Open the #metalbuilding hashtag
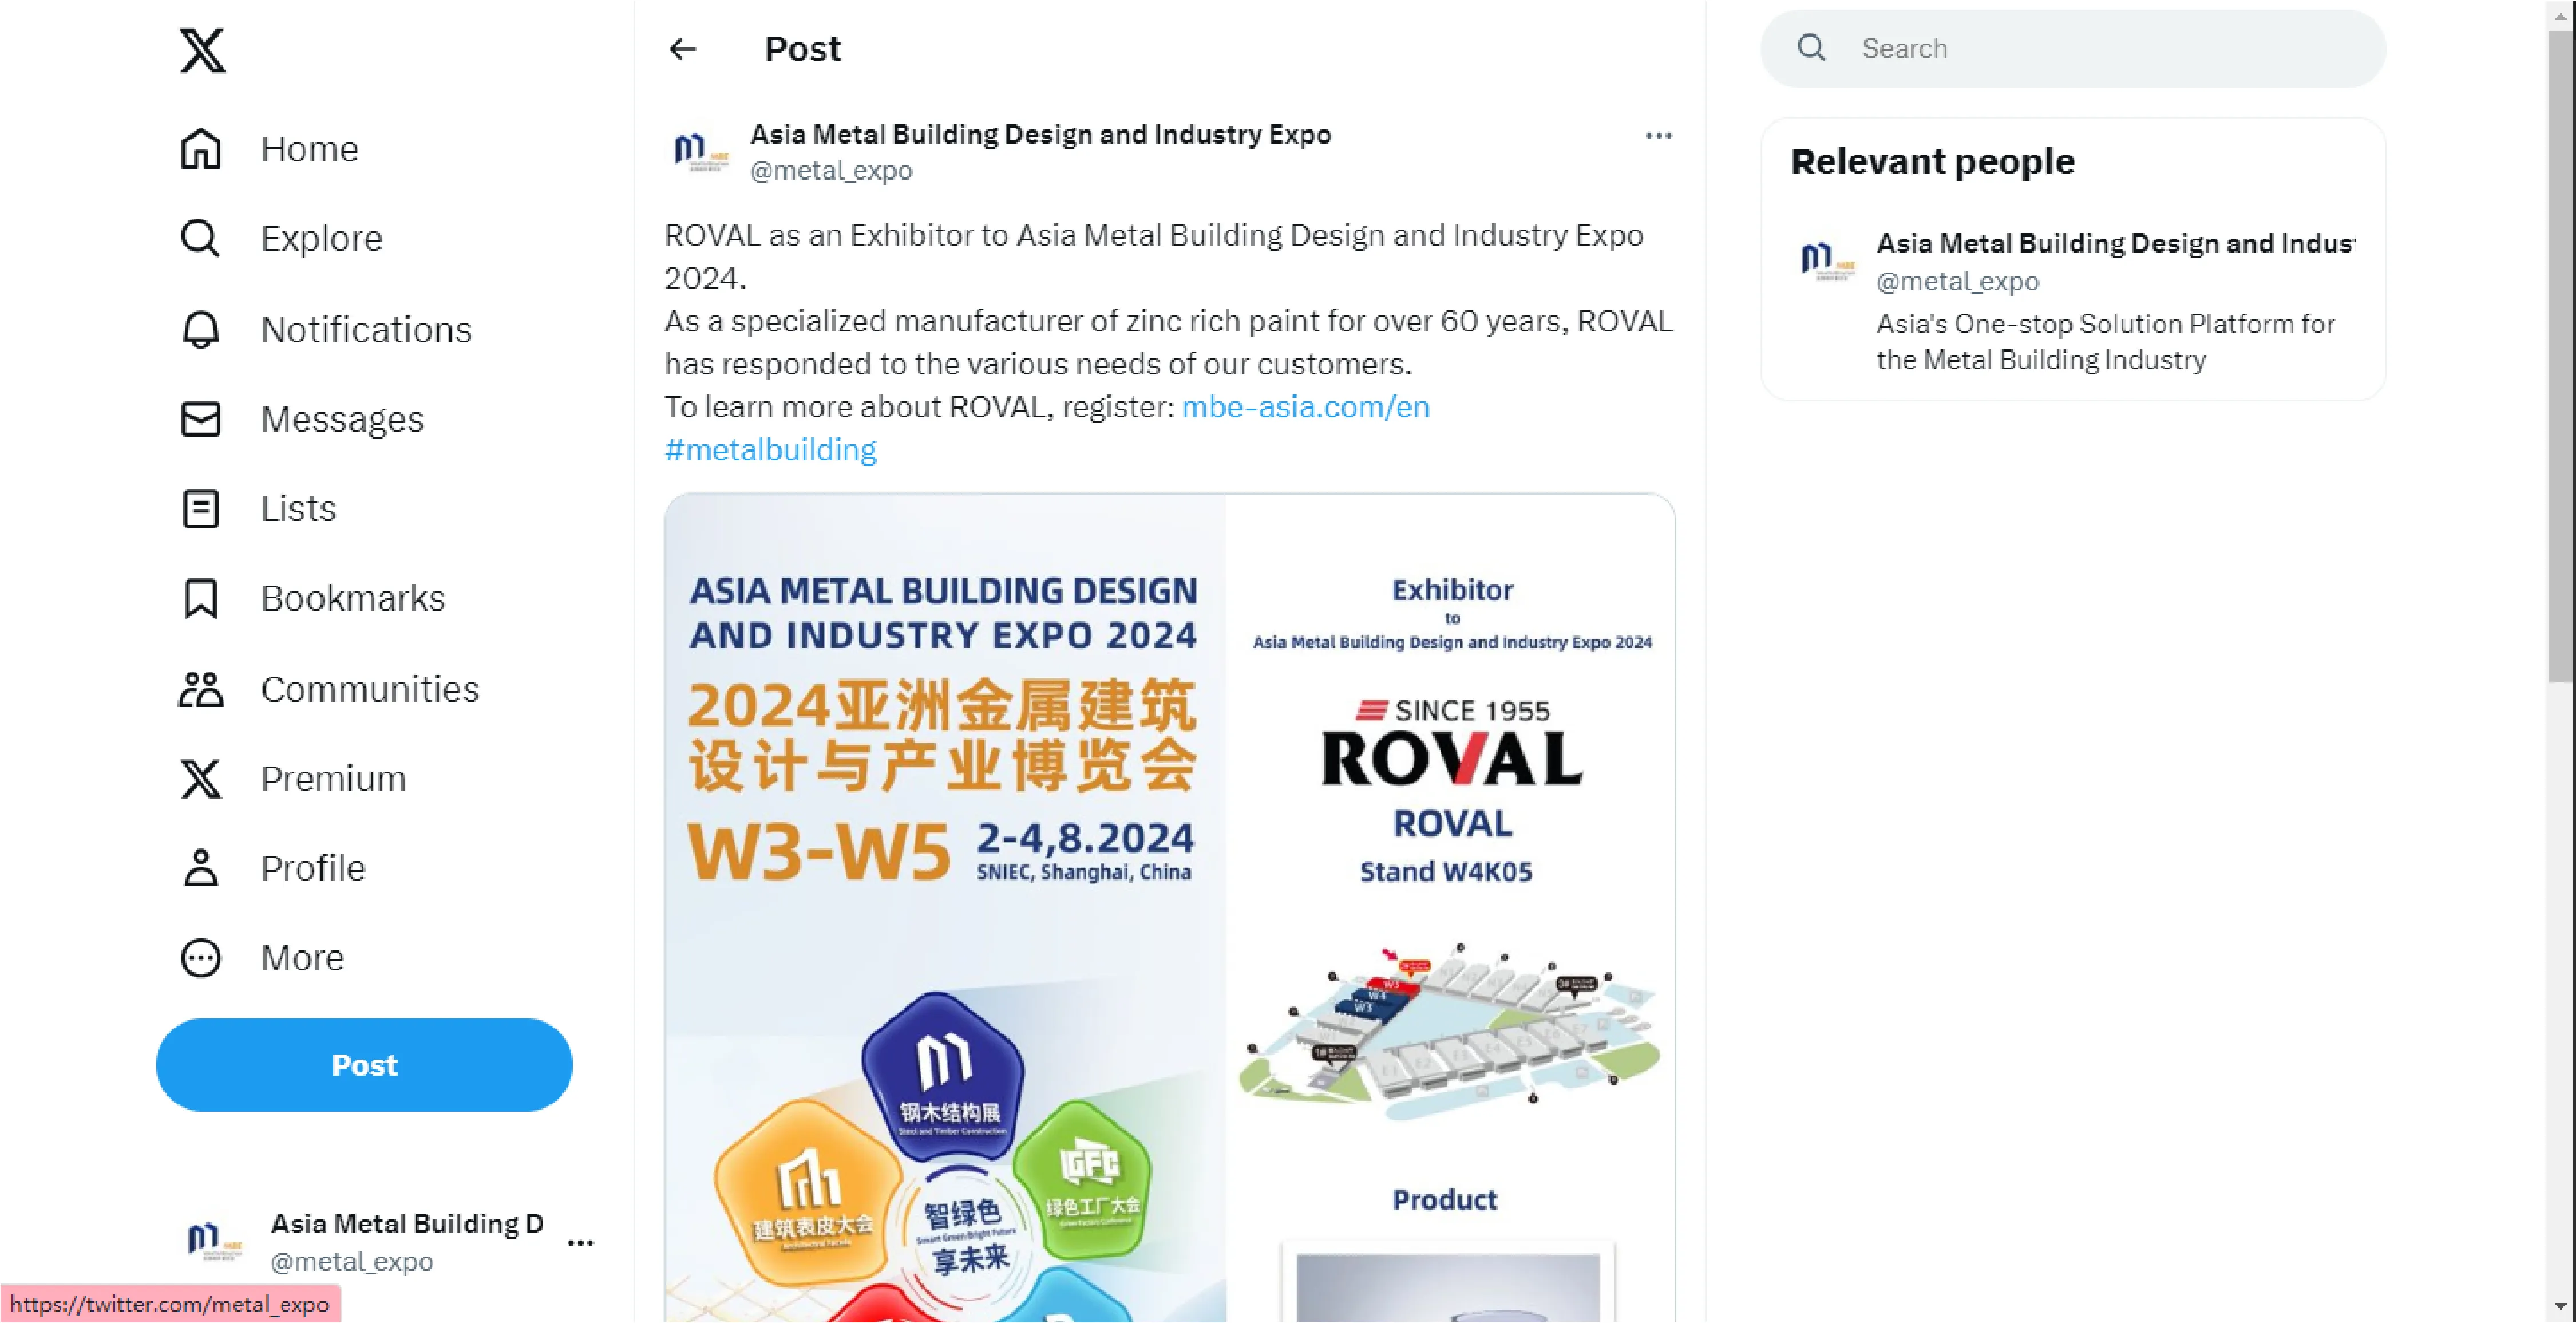 click(771, 450)
